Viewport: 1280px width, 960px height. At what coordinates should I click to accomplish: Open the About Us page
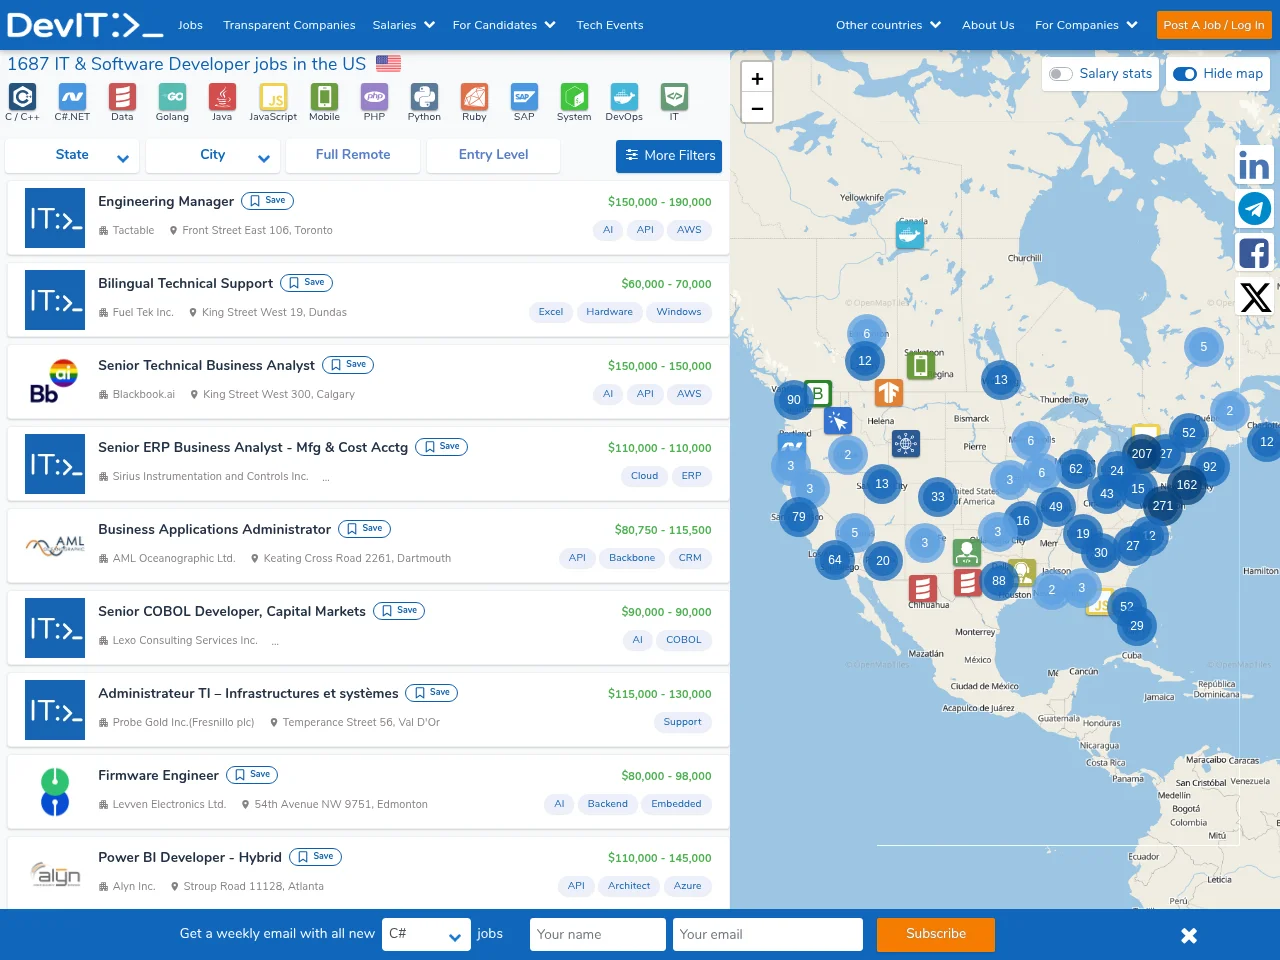(988, 25)
